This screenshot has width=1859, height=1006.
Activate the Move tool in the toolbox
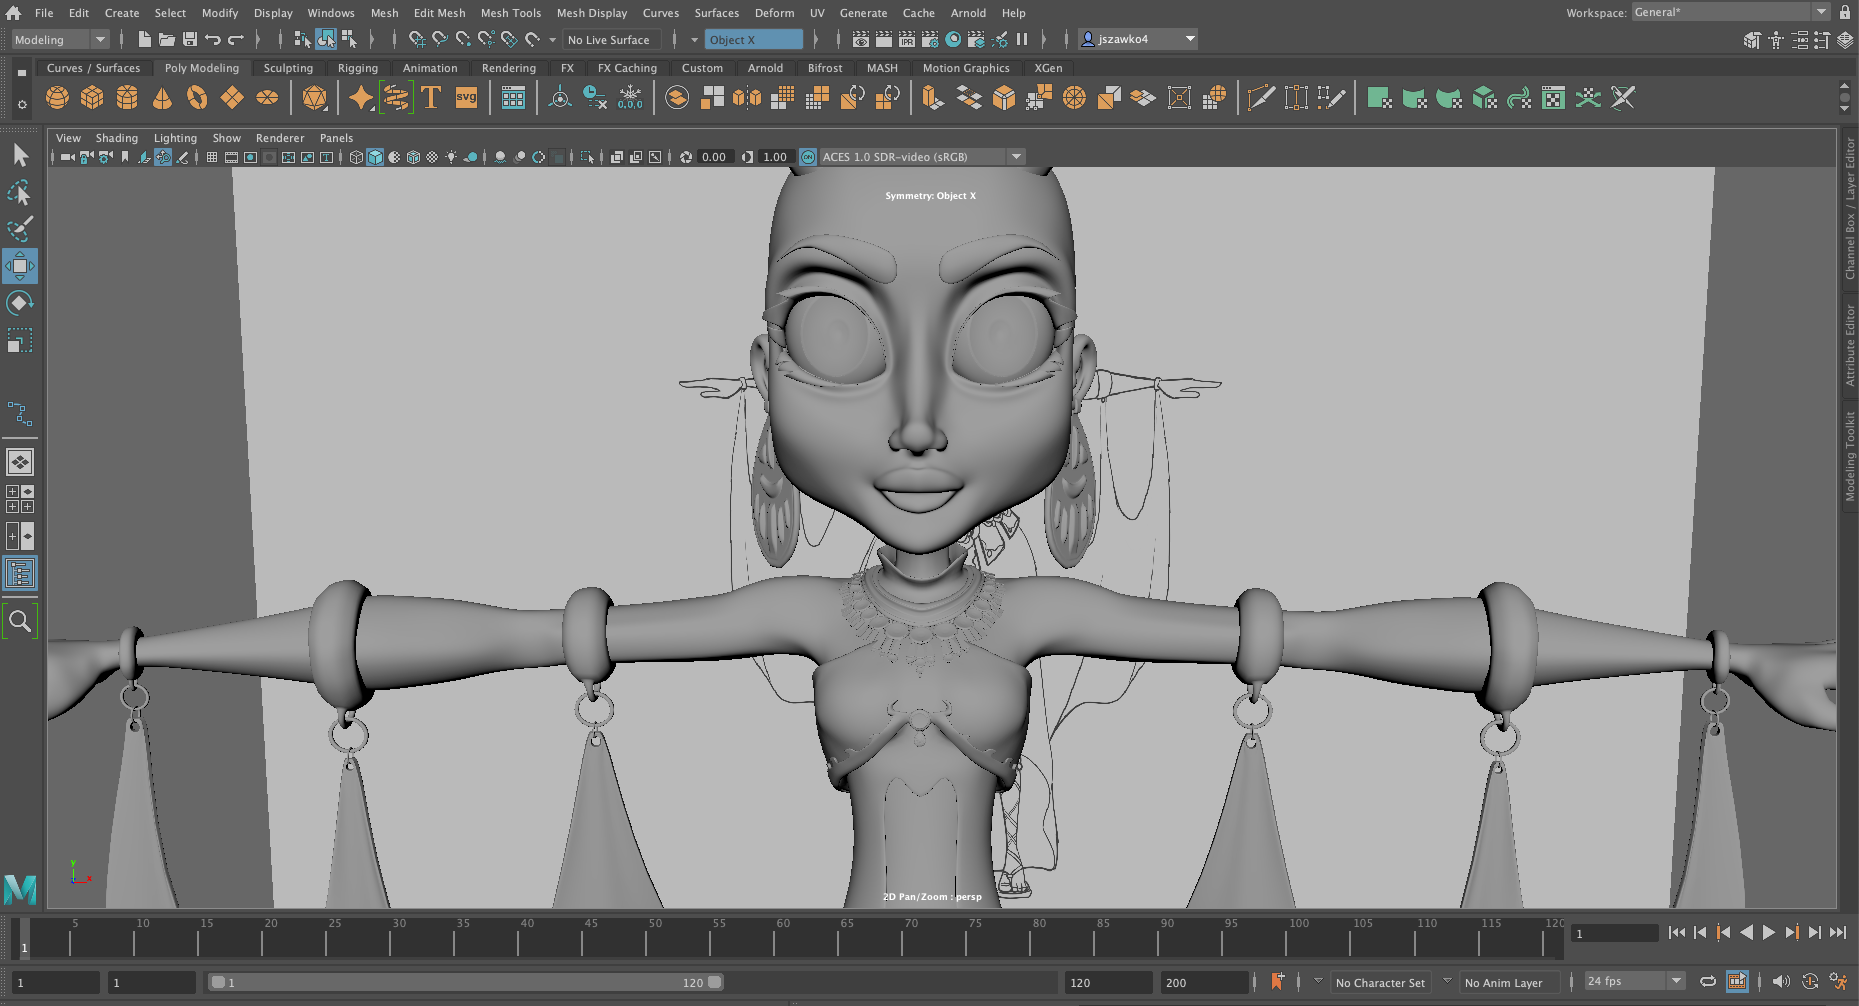(x=20, y=266)
